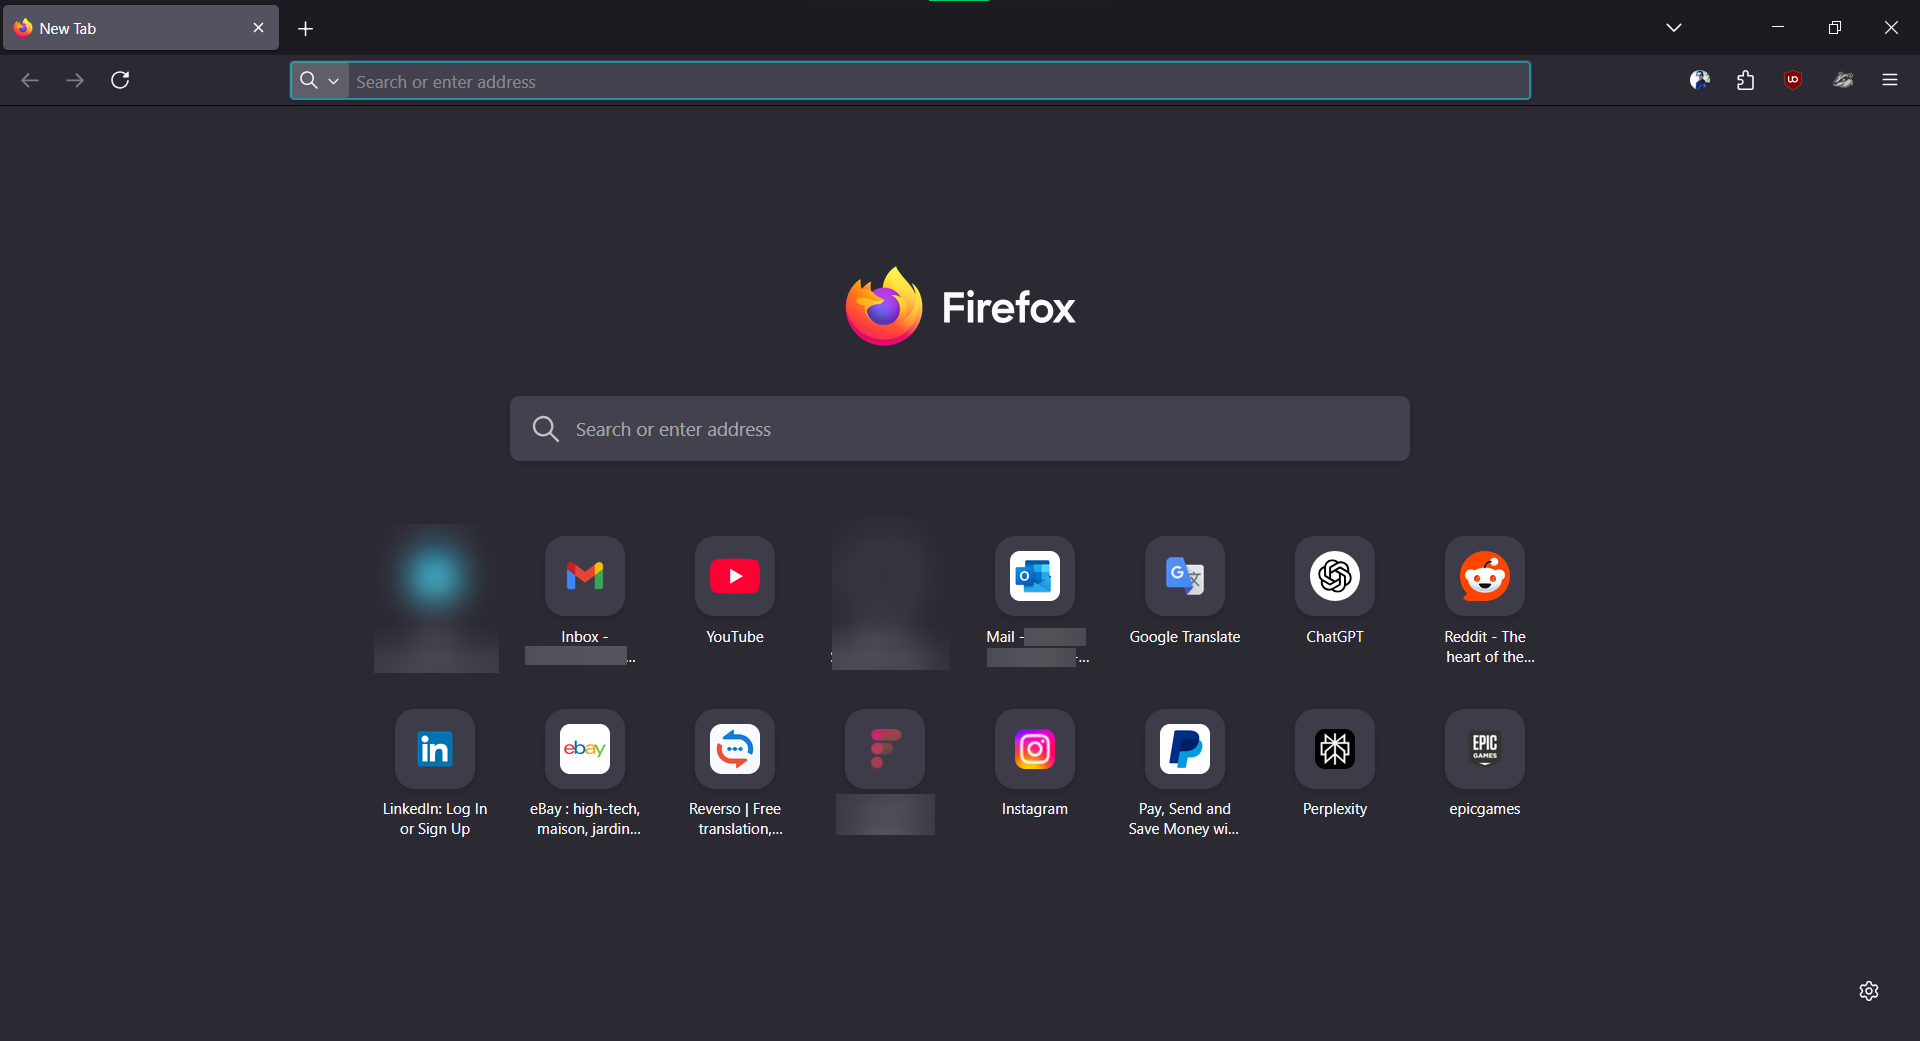Focus the center page search box

click(x=960, y=429)
